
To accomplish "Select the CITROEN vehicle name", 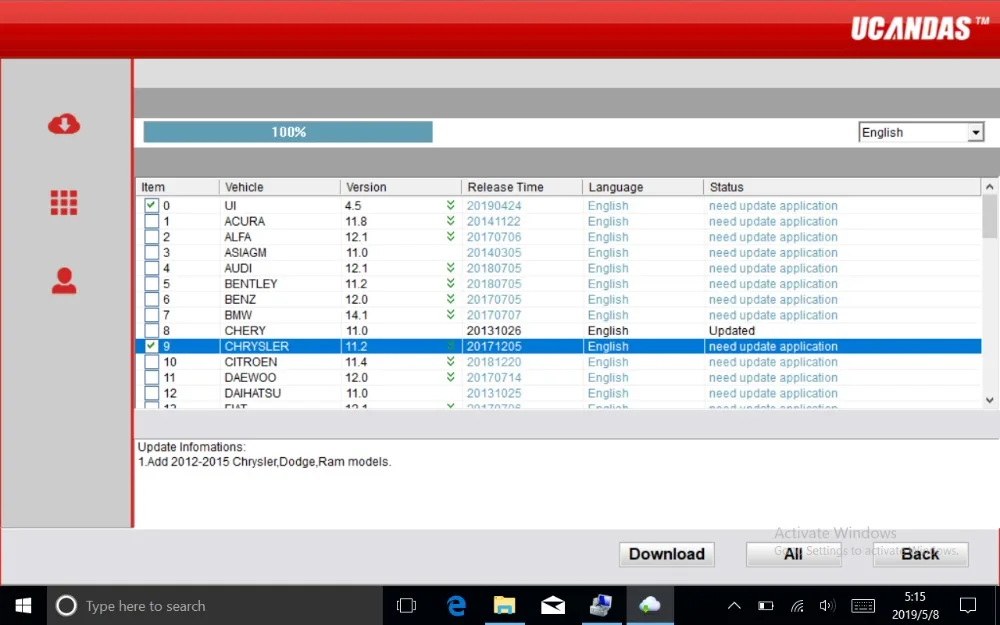I will [x=251, y=362].
